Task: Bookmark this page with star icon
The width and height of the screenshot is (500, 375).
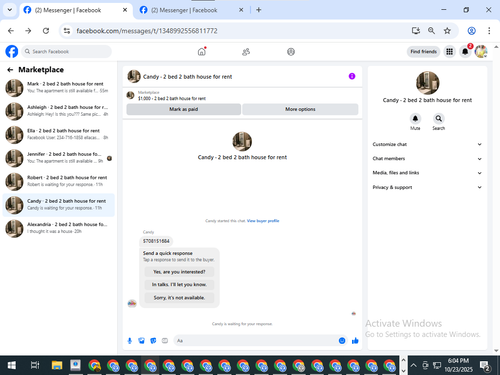Action: click(x=447, y=31)
